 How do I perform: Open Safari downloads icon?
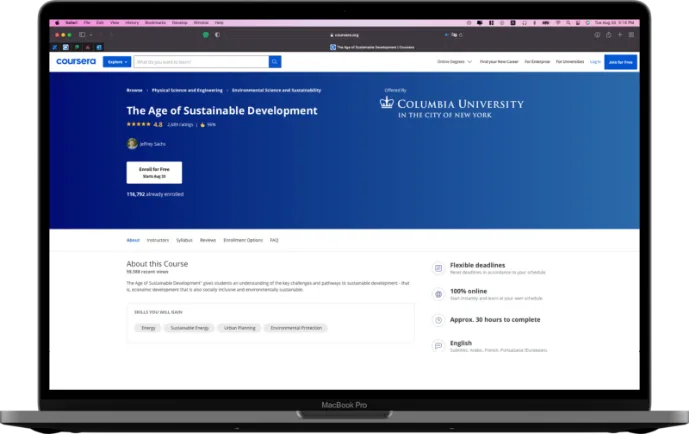pyautogui.click(x=597, y=35)
